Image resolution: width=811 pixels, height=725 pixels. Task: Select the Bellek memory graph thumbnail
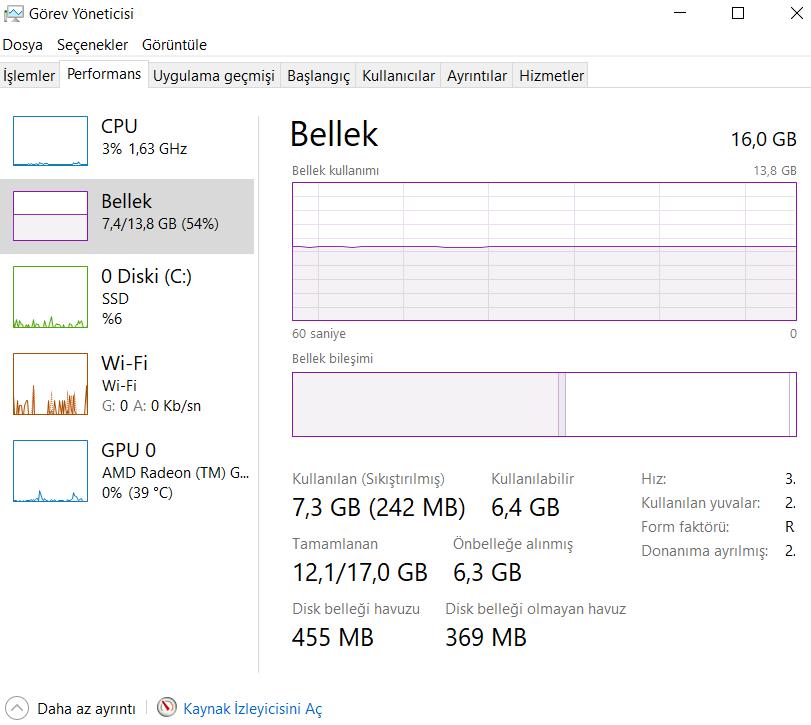tap(50, 216)
